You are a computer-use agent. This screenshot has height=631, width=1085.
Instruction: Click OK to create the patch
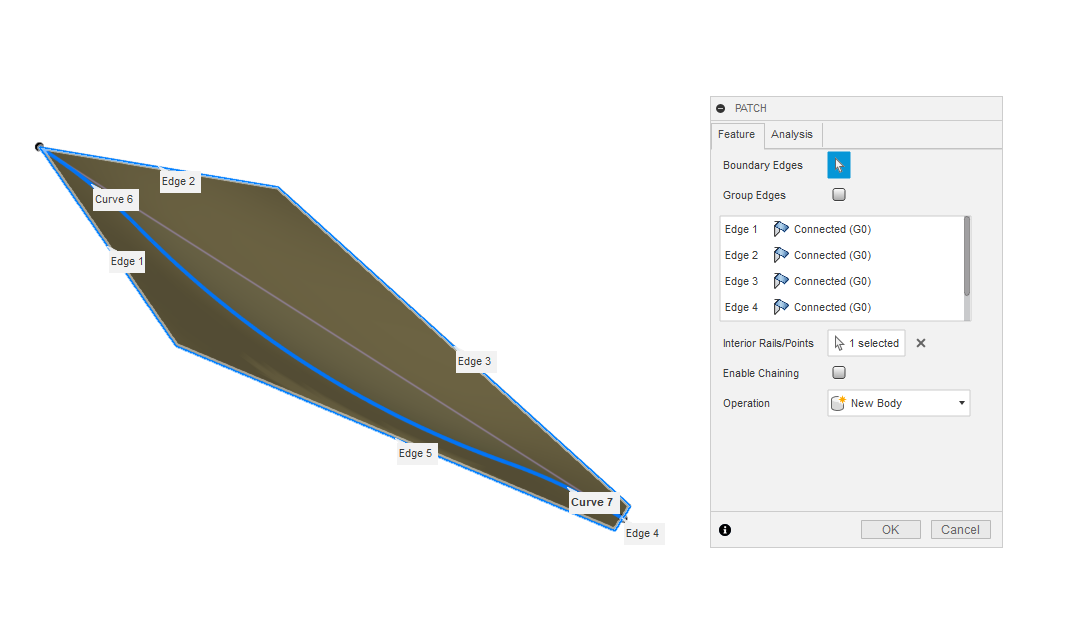(x=890, y=529)
